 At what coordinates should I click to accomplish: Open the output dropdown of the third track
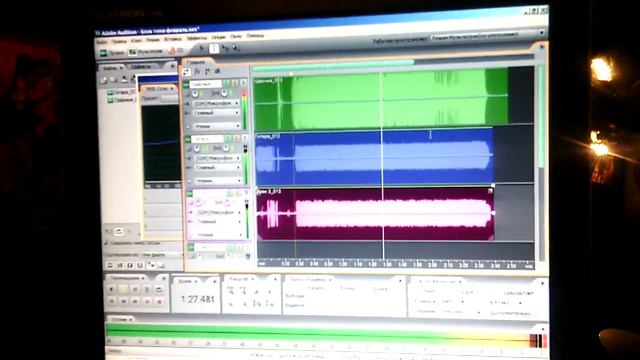tap(219, 222)
